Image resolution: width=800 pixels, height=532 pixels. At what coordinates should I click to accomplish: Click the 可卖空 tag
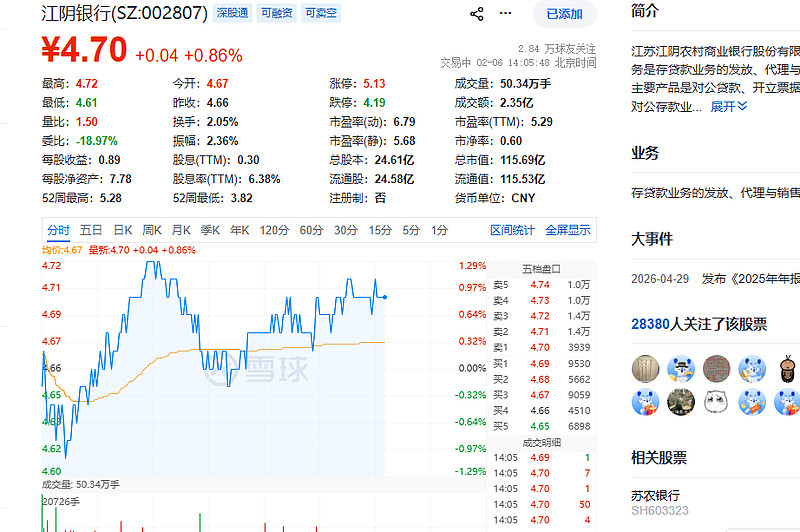[x=321, y=13]
